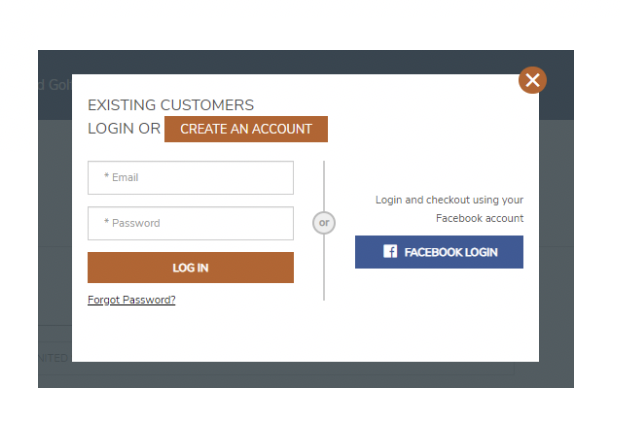Click the vertical divider line above "or"
Screen dimensions: 620x432
tap(324, 186)
